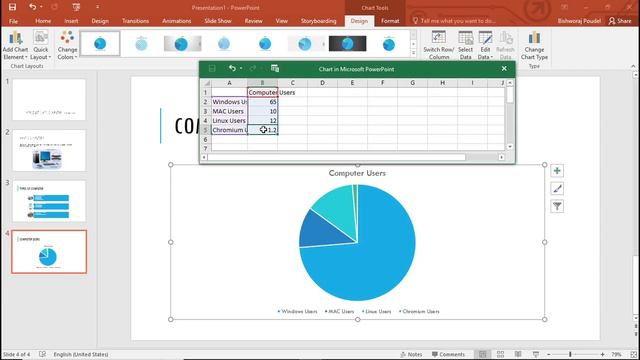The image size is (640, 360).
Task: Switch to Reading view icon
Action: pyautogui.click(x=518, y=354)
